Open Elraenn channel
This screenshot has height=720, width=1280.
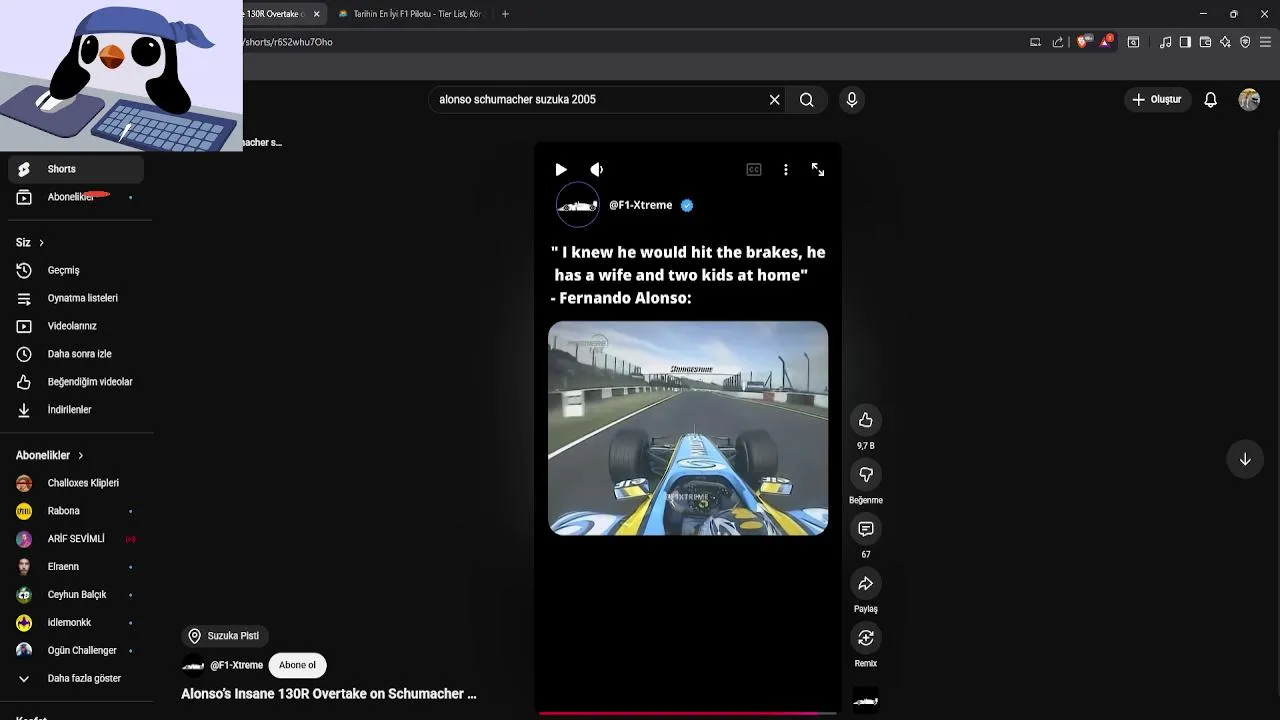click(x=76, y=567)
